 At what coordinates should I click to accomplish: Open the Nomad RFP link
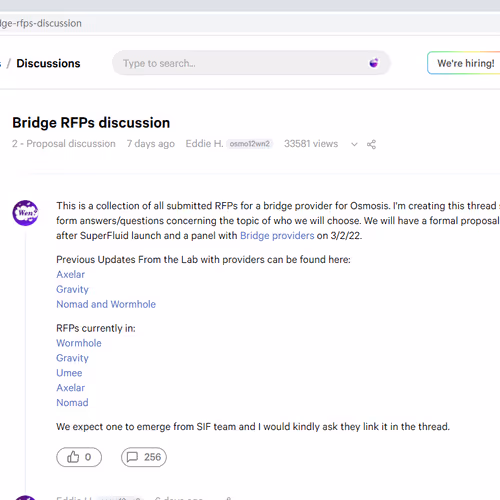72,403
